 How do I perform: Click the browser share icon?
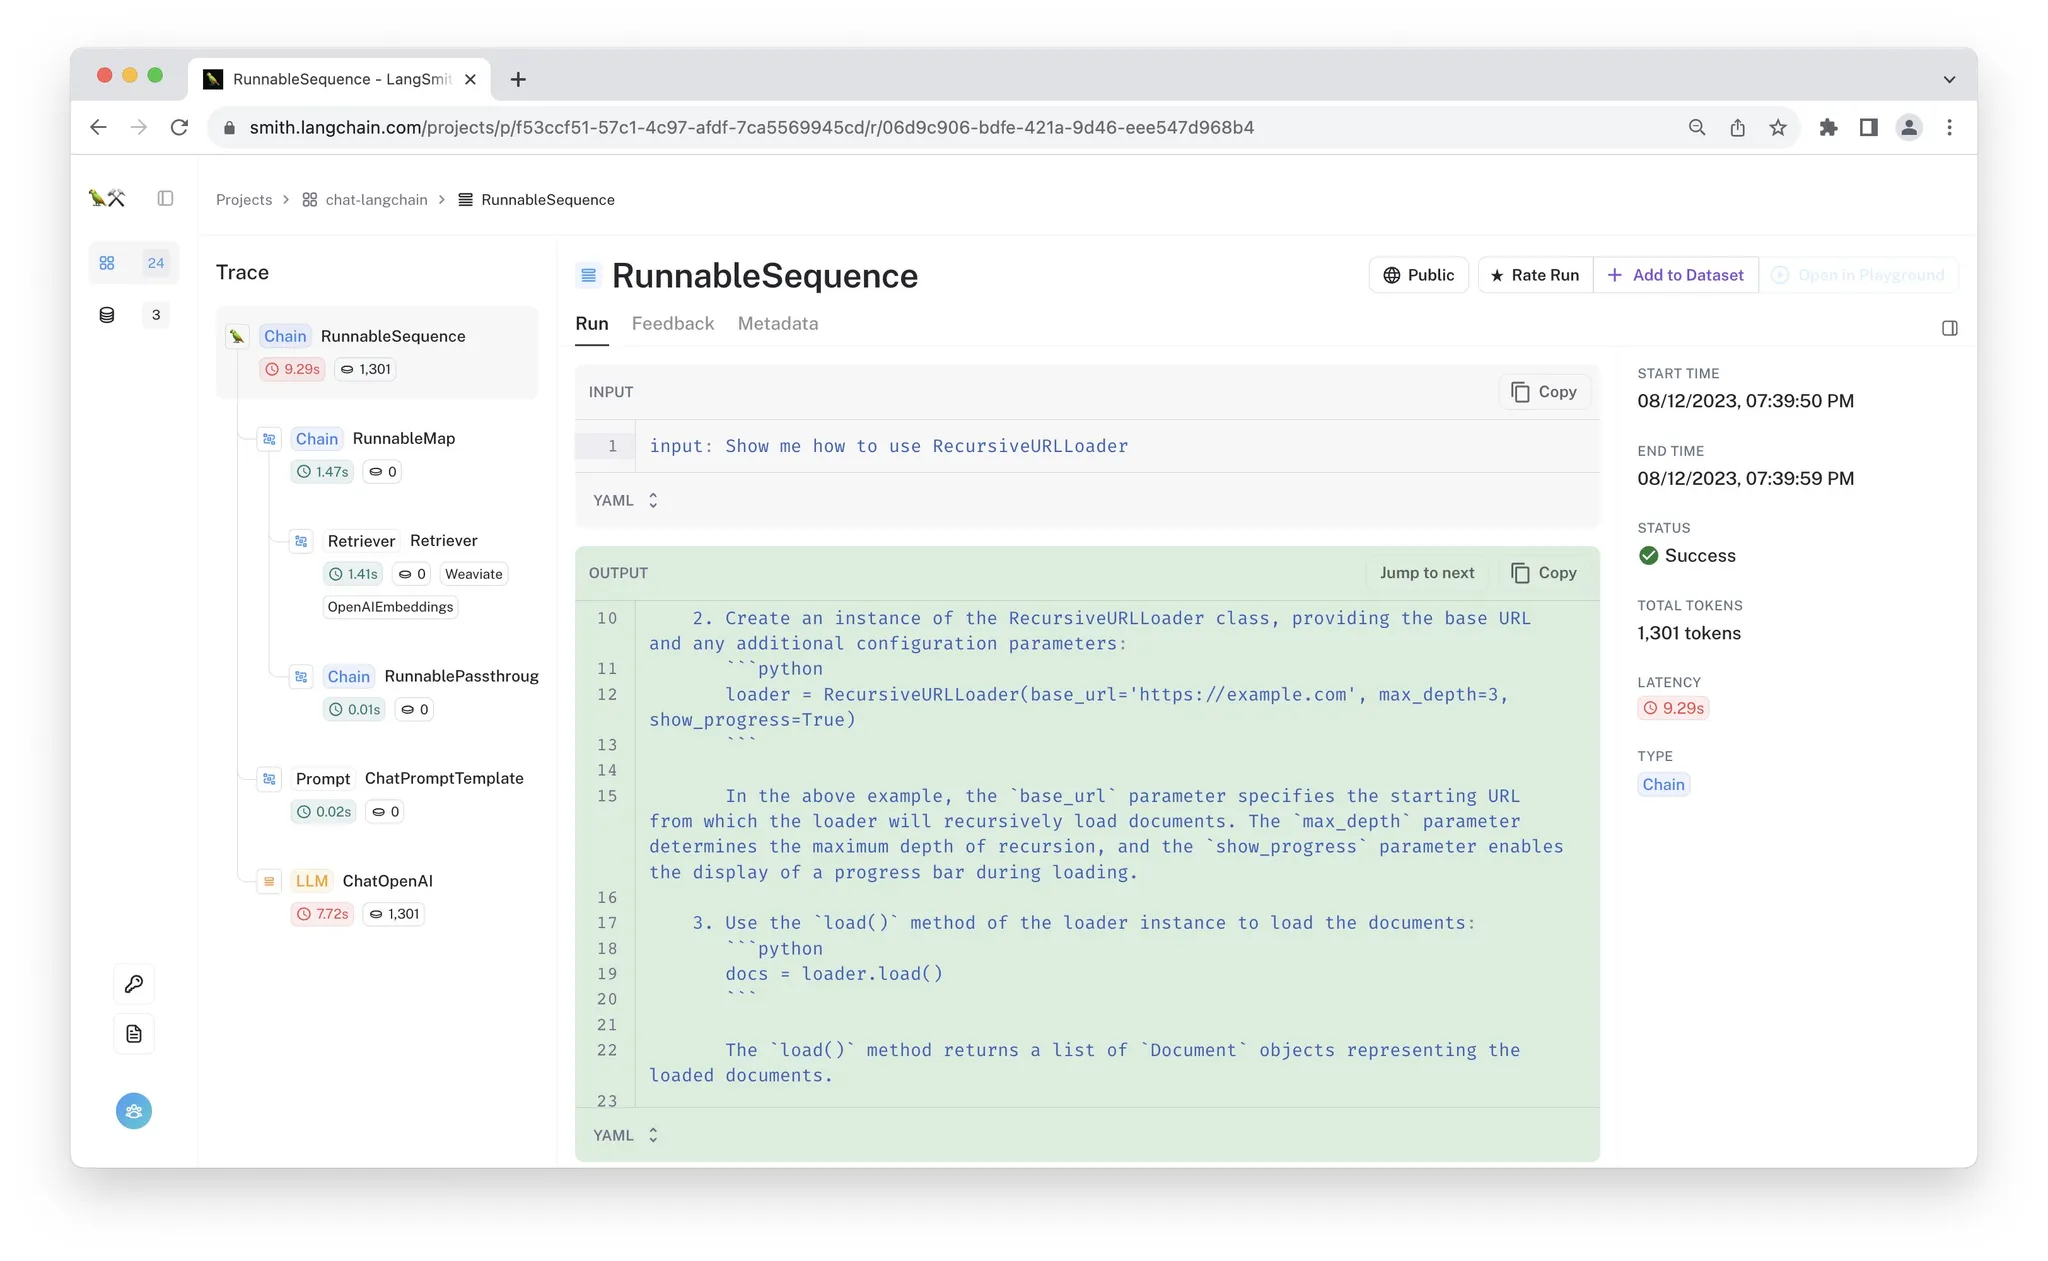[1738, 127]
